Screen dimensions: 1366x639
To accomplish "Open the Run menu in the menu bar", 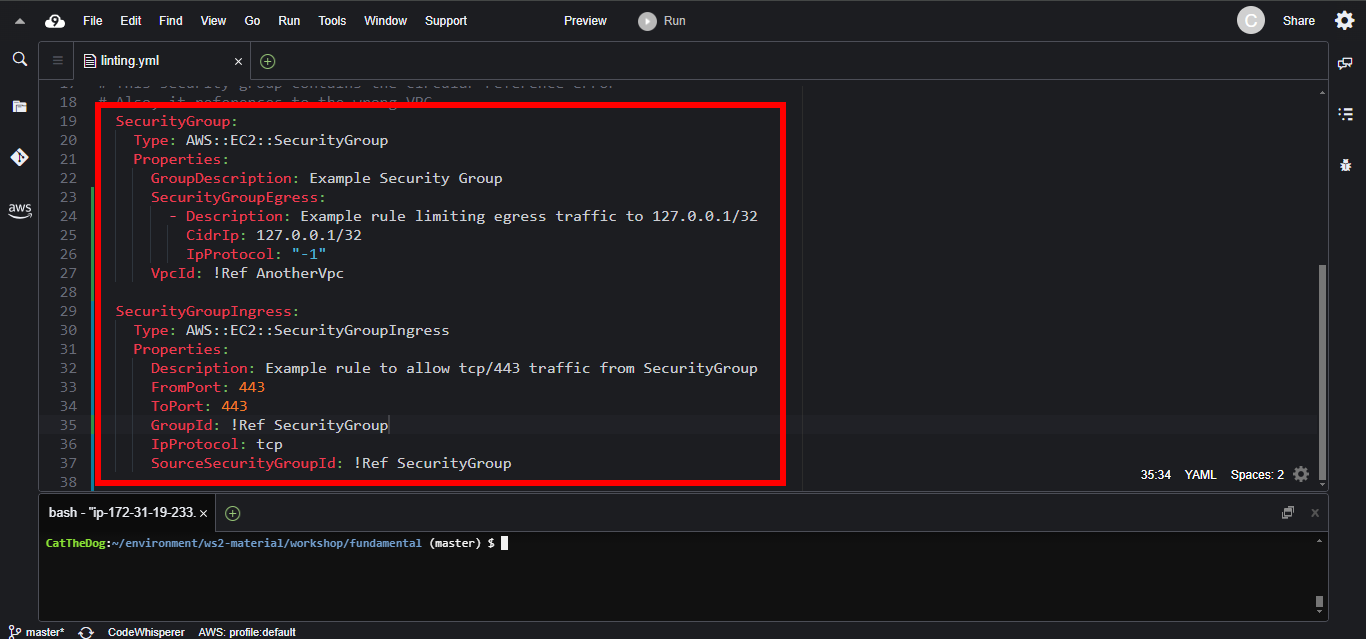I will coord(289,20).
